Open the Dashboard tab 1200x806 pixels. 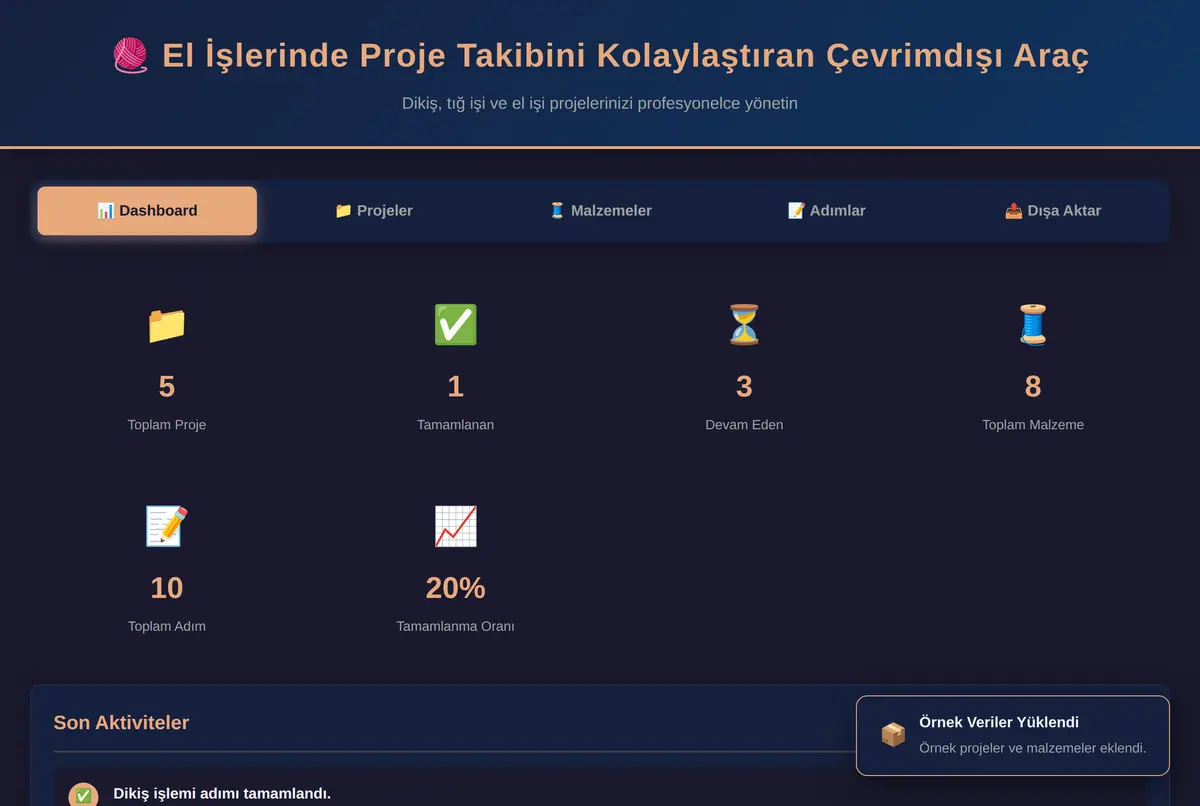click(x=147, y=211)
